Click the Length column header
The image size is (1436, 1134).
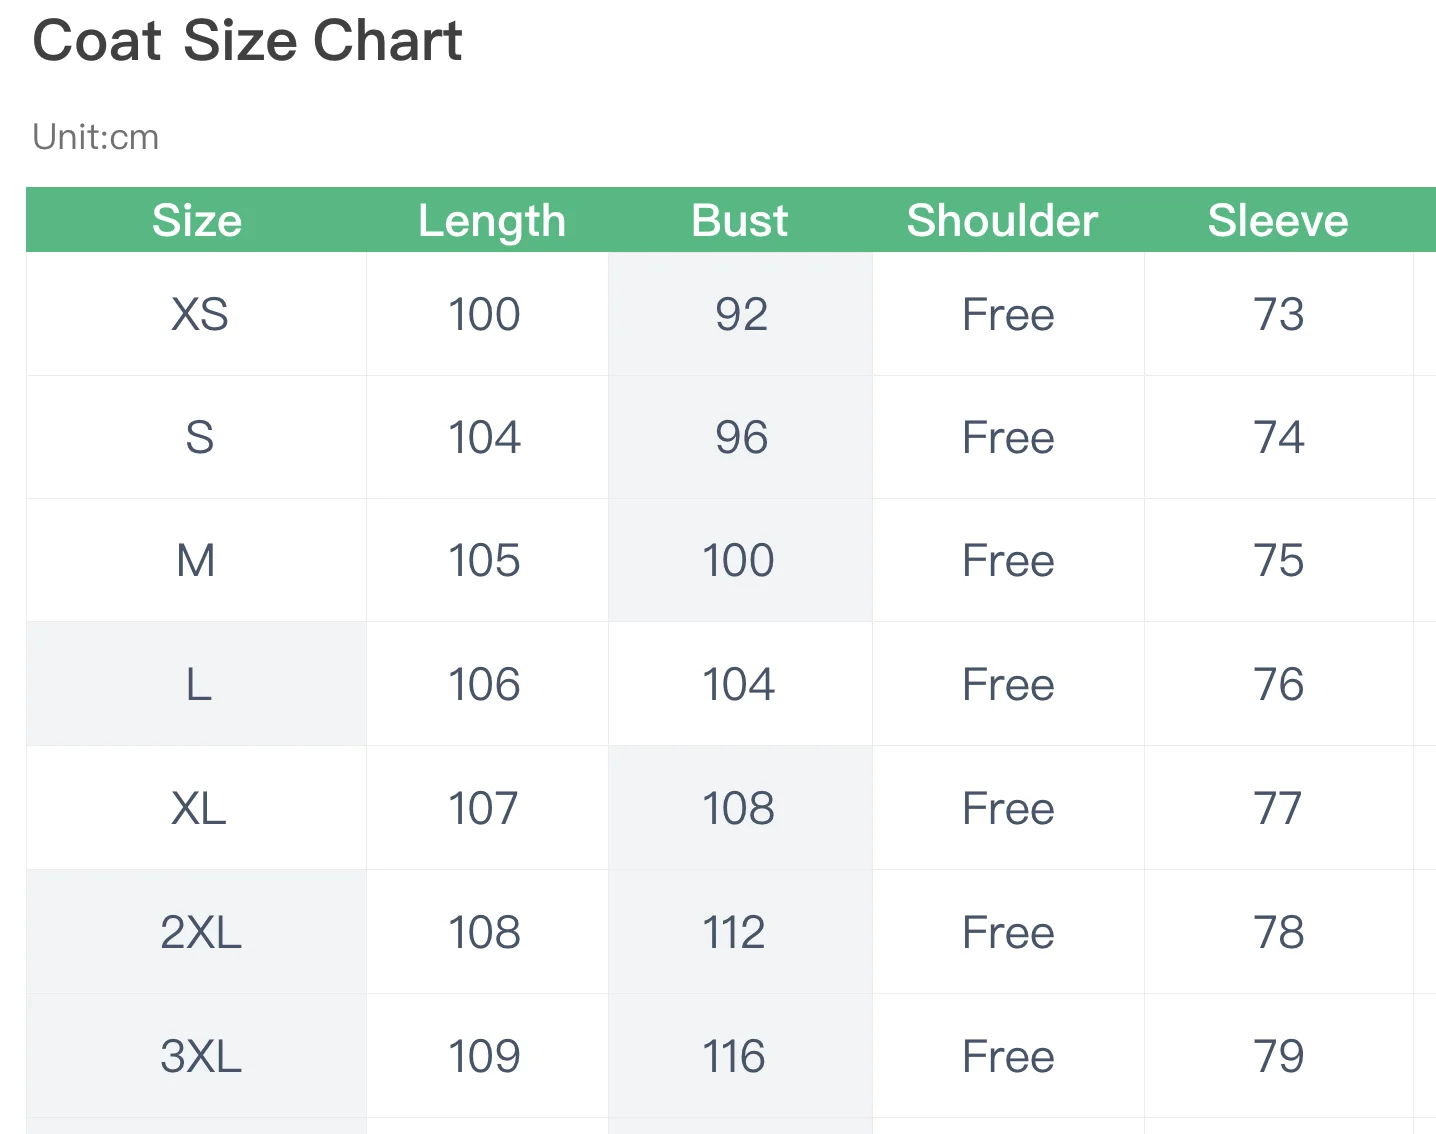coord(491,220)
